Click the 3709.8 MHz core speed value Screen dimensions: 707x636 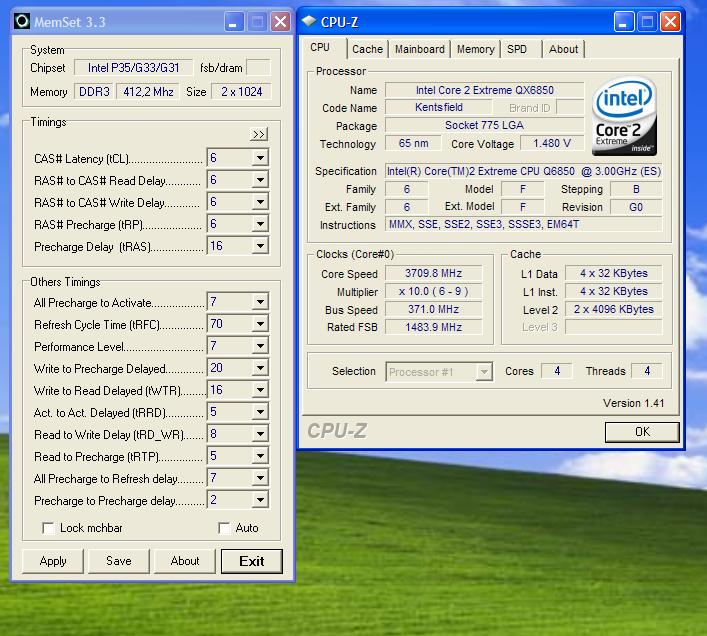pos(434,273)
